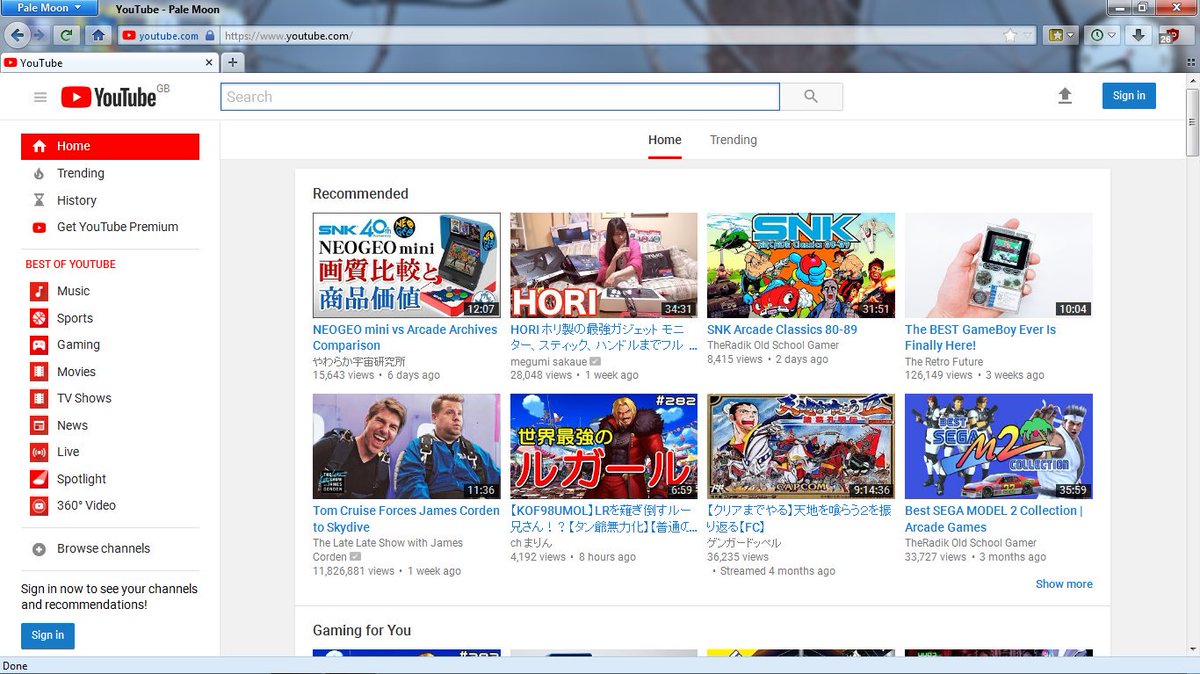Close the YouTube browser tab
The width and height of the screenshot is (1200, 674).
point(209,62)
